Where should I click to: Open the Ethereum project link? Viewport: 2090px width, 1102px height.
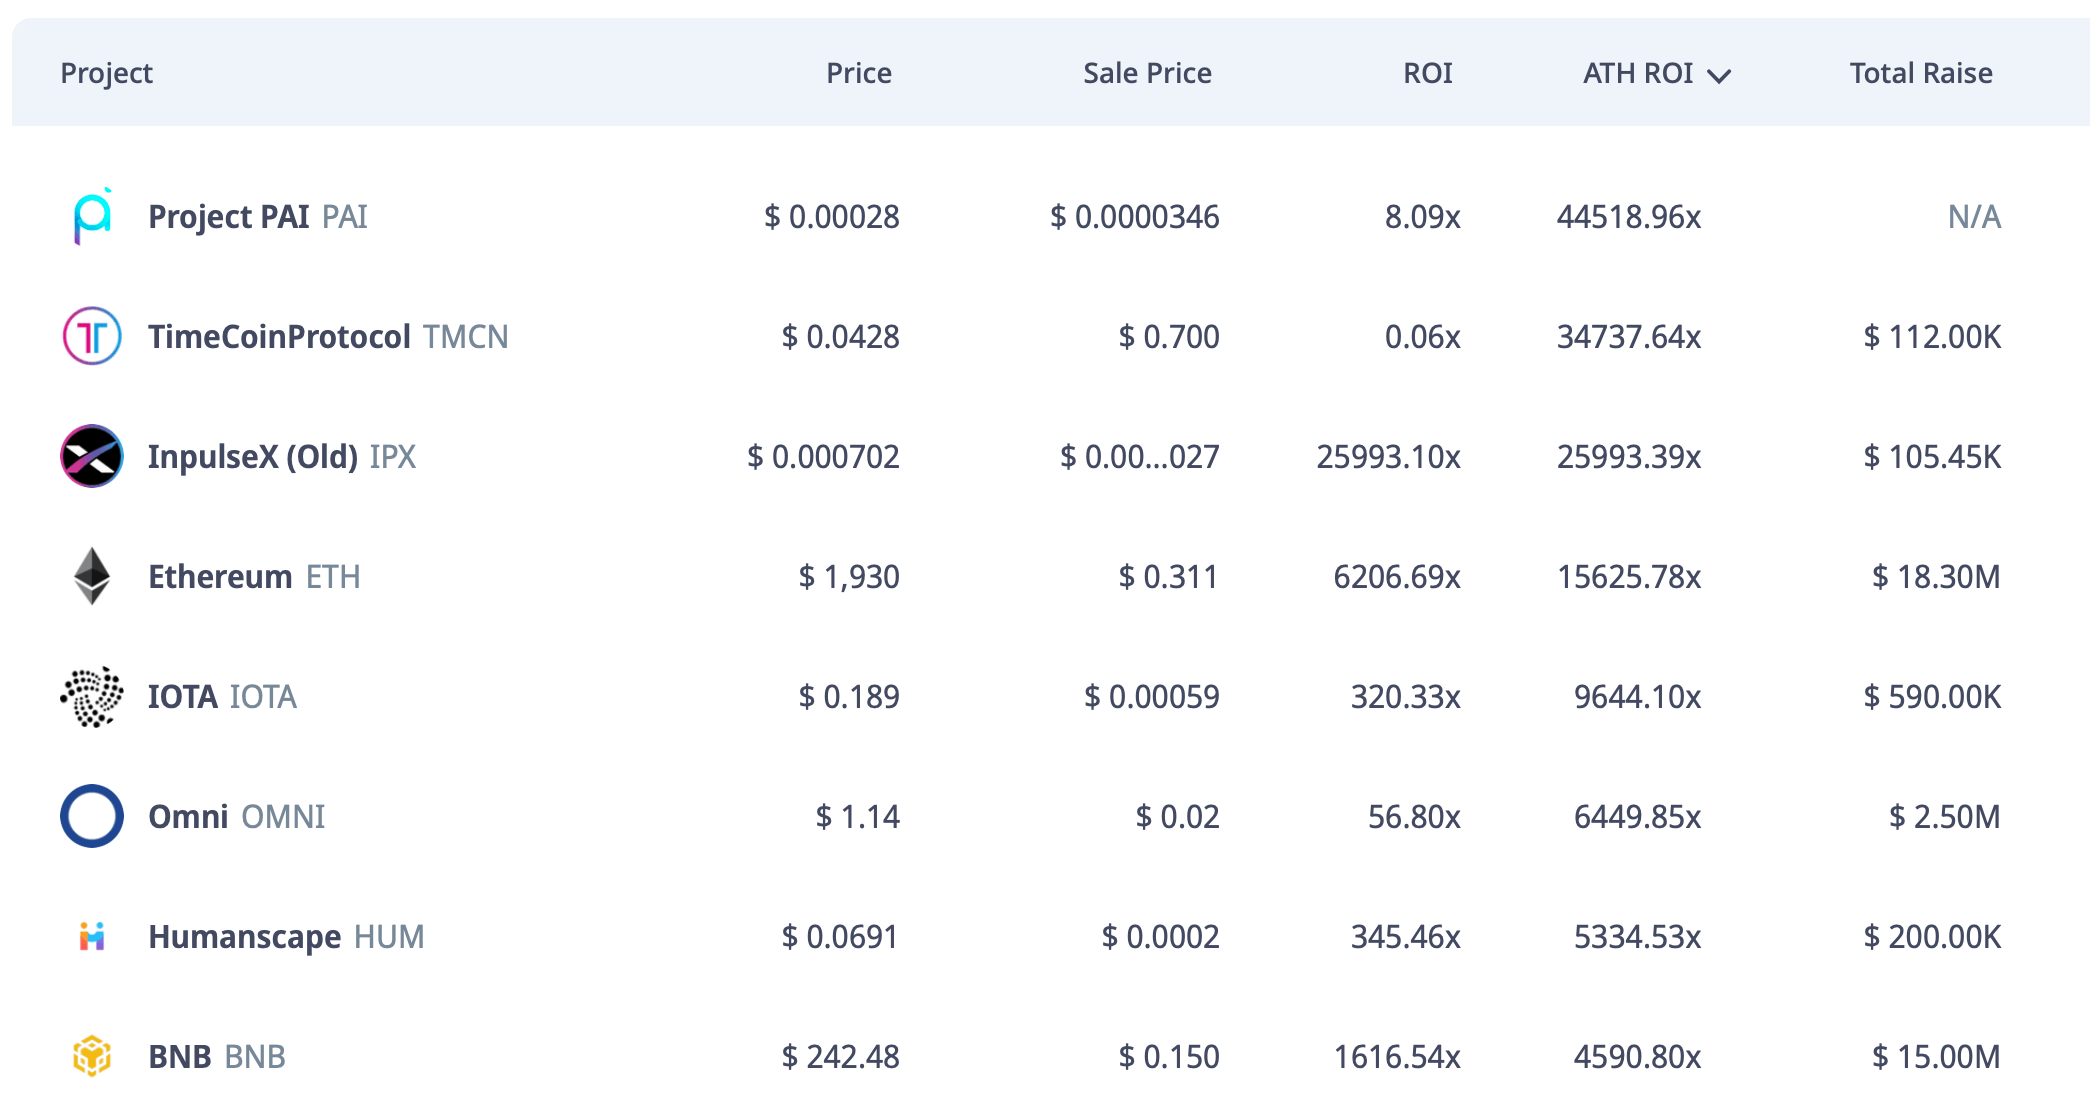coord(220,577)
